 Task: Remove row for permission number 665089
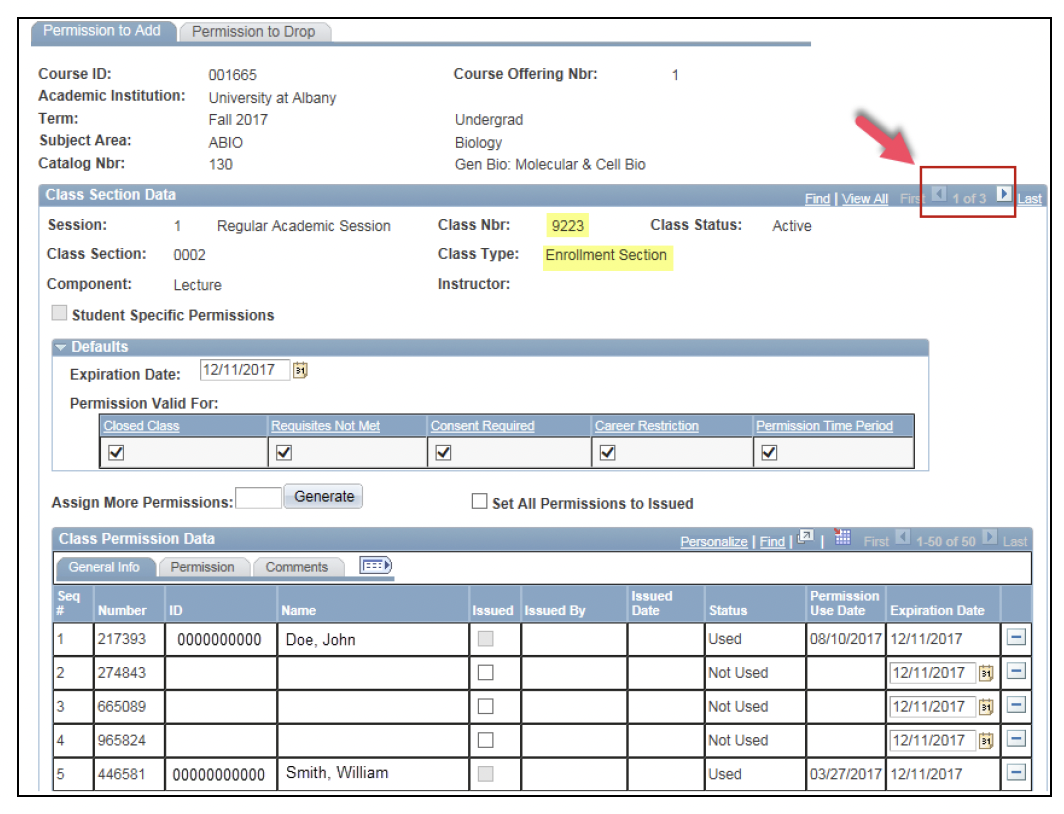point(1016,707)
